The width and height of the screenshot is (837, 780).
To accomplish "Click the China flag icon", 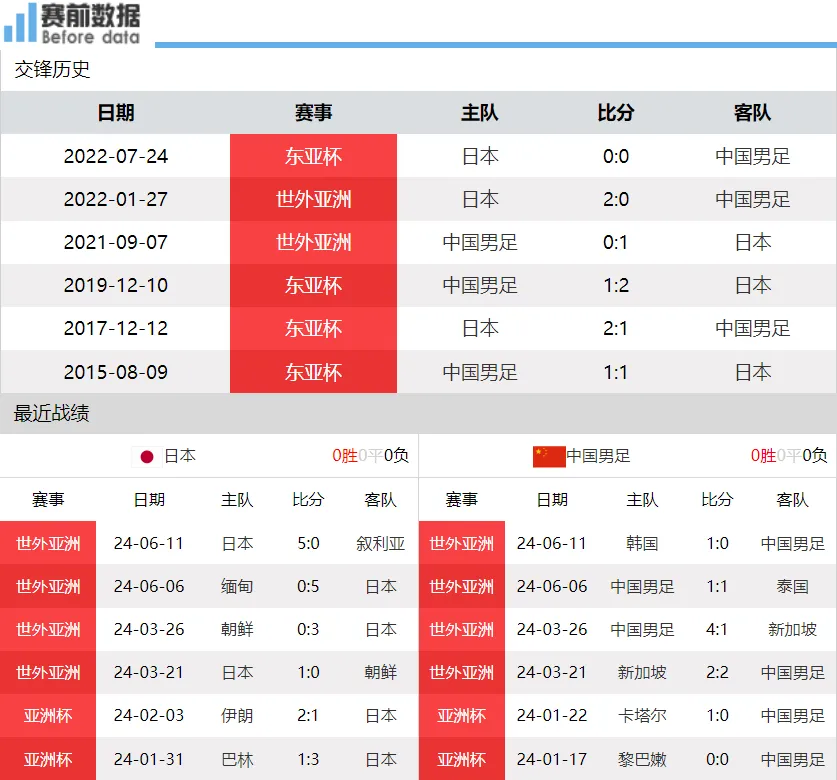I will point(549,456).
